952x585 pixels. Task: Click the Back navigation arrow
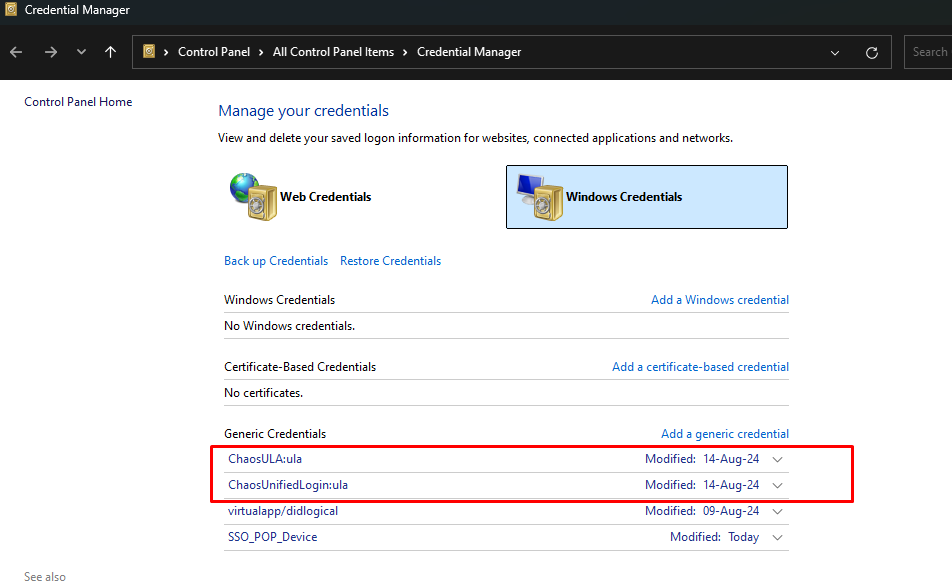(16, 52)
